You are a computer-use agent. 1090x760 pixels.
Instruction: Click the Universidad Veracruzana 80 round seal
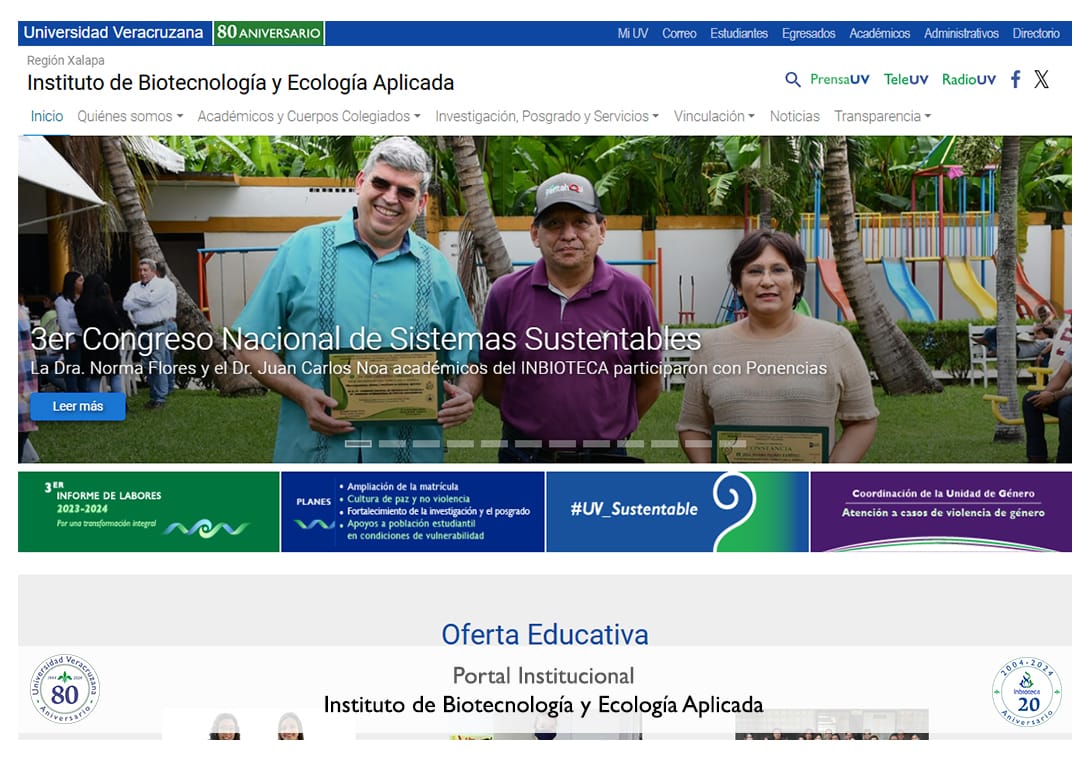65,689
